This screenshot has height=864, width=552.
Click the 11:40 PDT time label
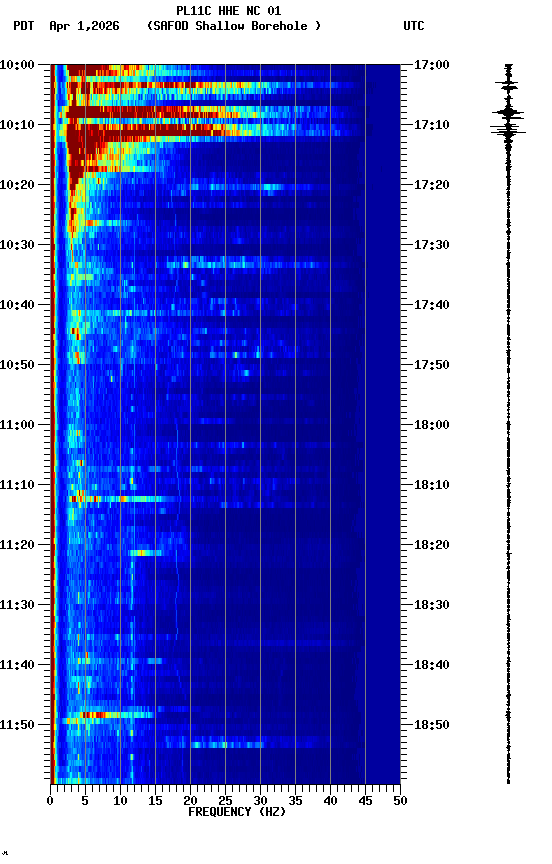coord(17,665)
